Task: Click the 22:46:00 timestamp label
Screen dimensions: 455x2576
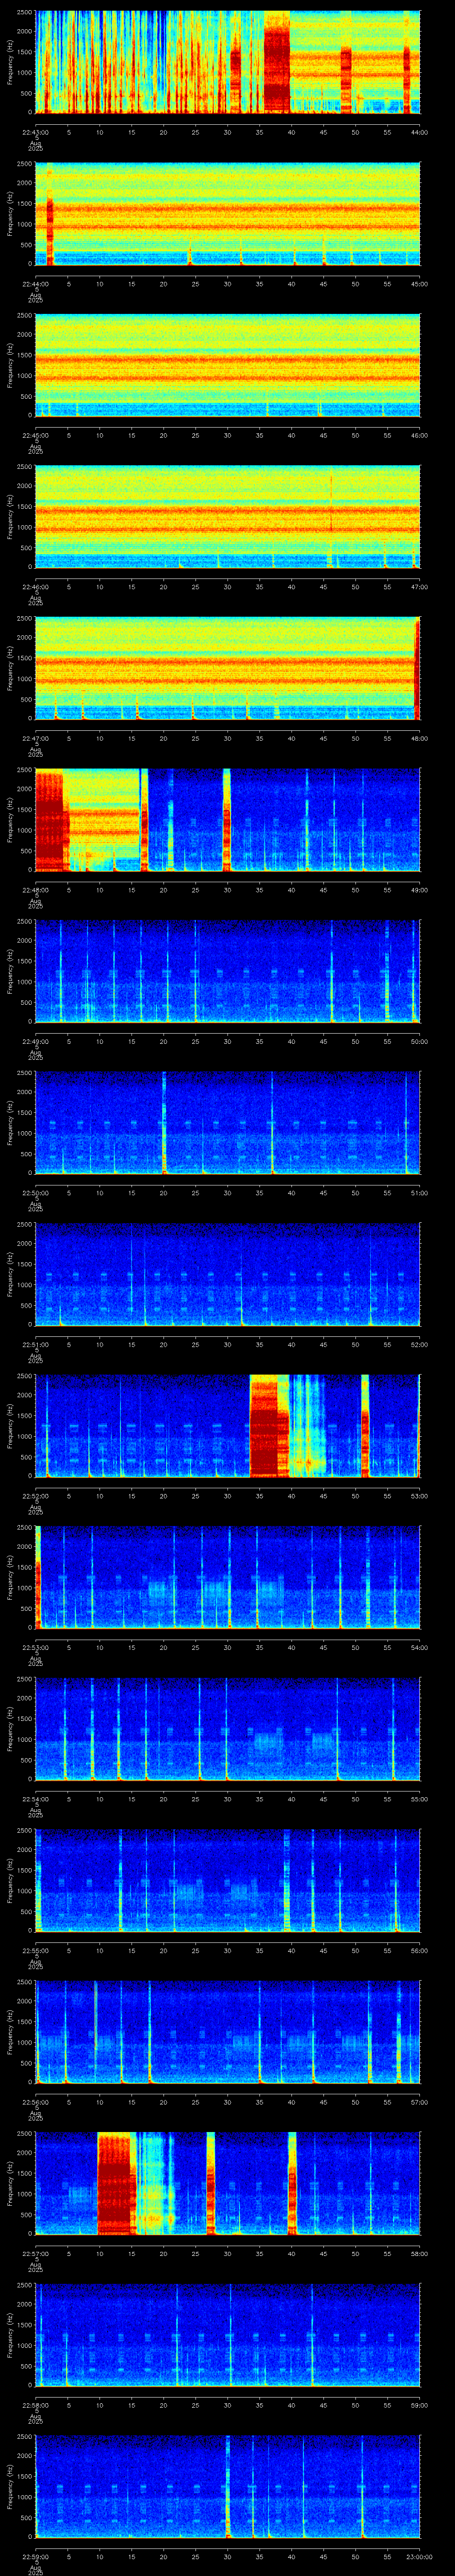Action: click(35, 587)
